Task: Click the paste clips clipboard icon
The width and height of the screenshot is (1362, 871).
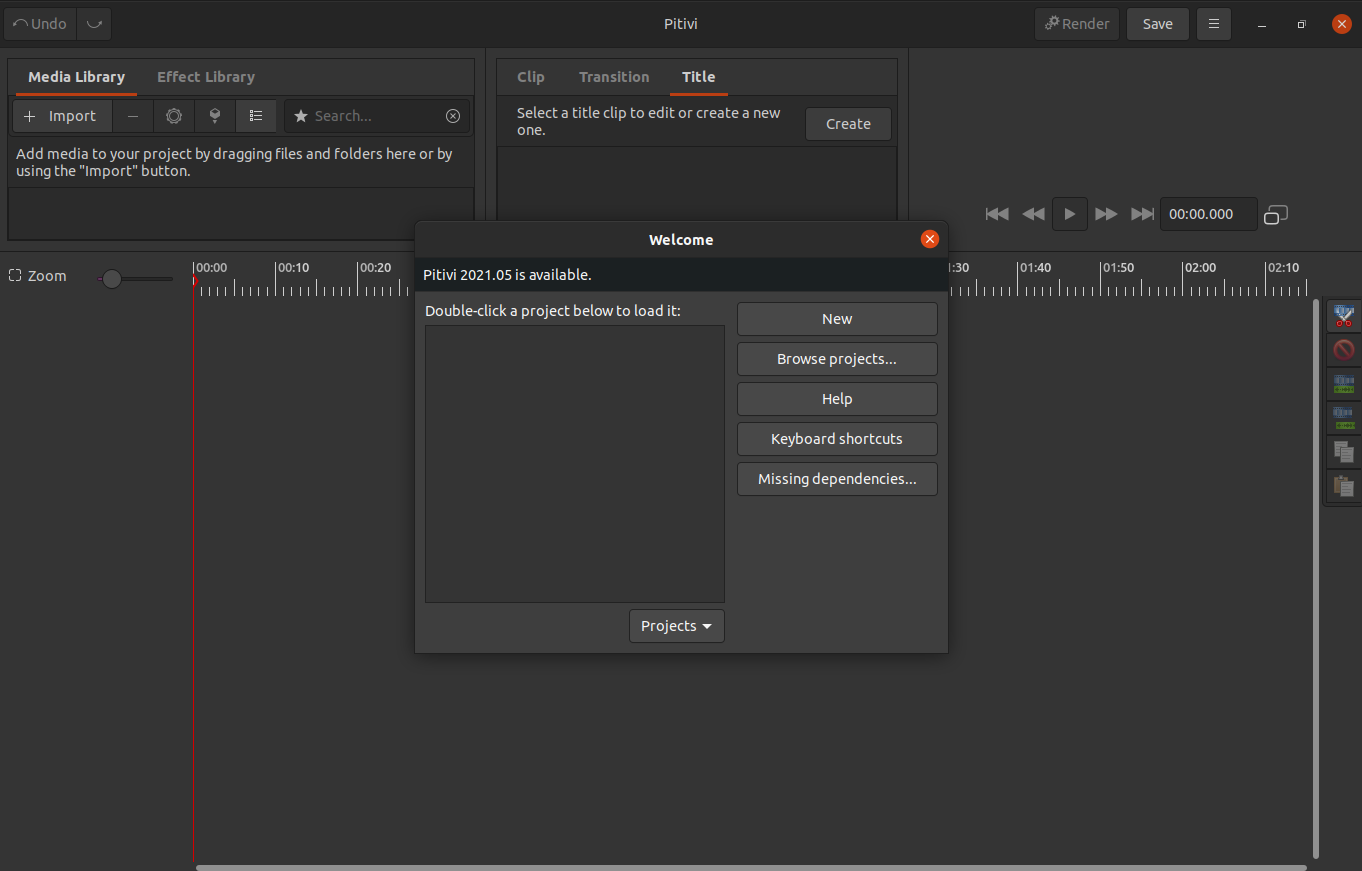Action: [x=1343, y=486]
